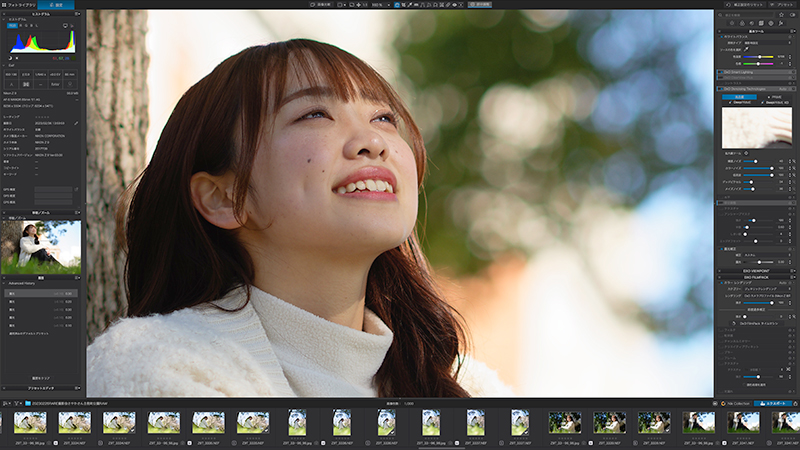Open the History palette header

coord(41,278)
